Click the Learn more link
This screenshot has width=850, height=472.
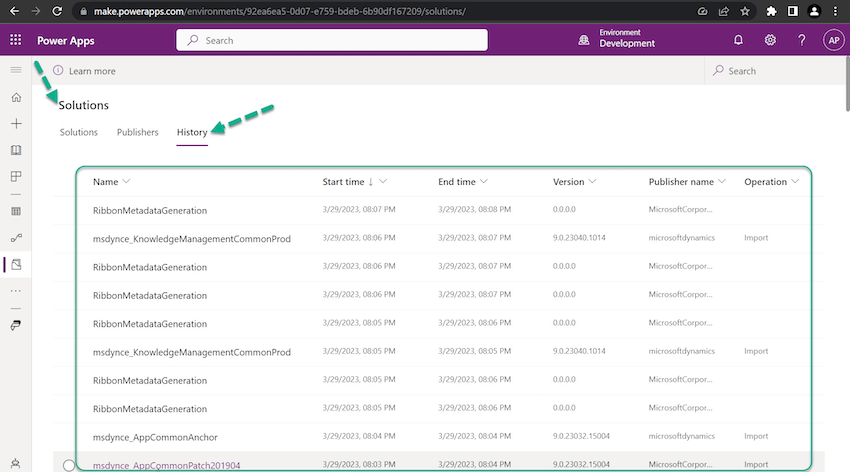coord(92,71)
